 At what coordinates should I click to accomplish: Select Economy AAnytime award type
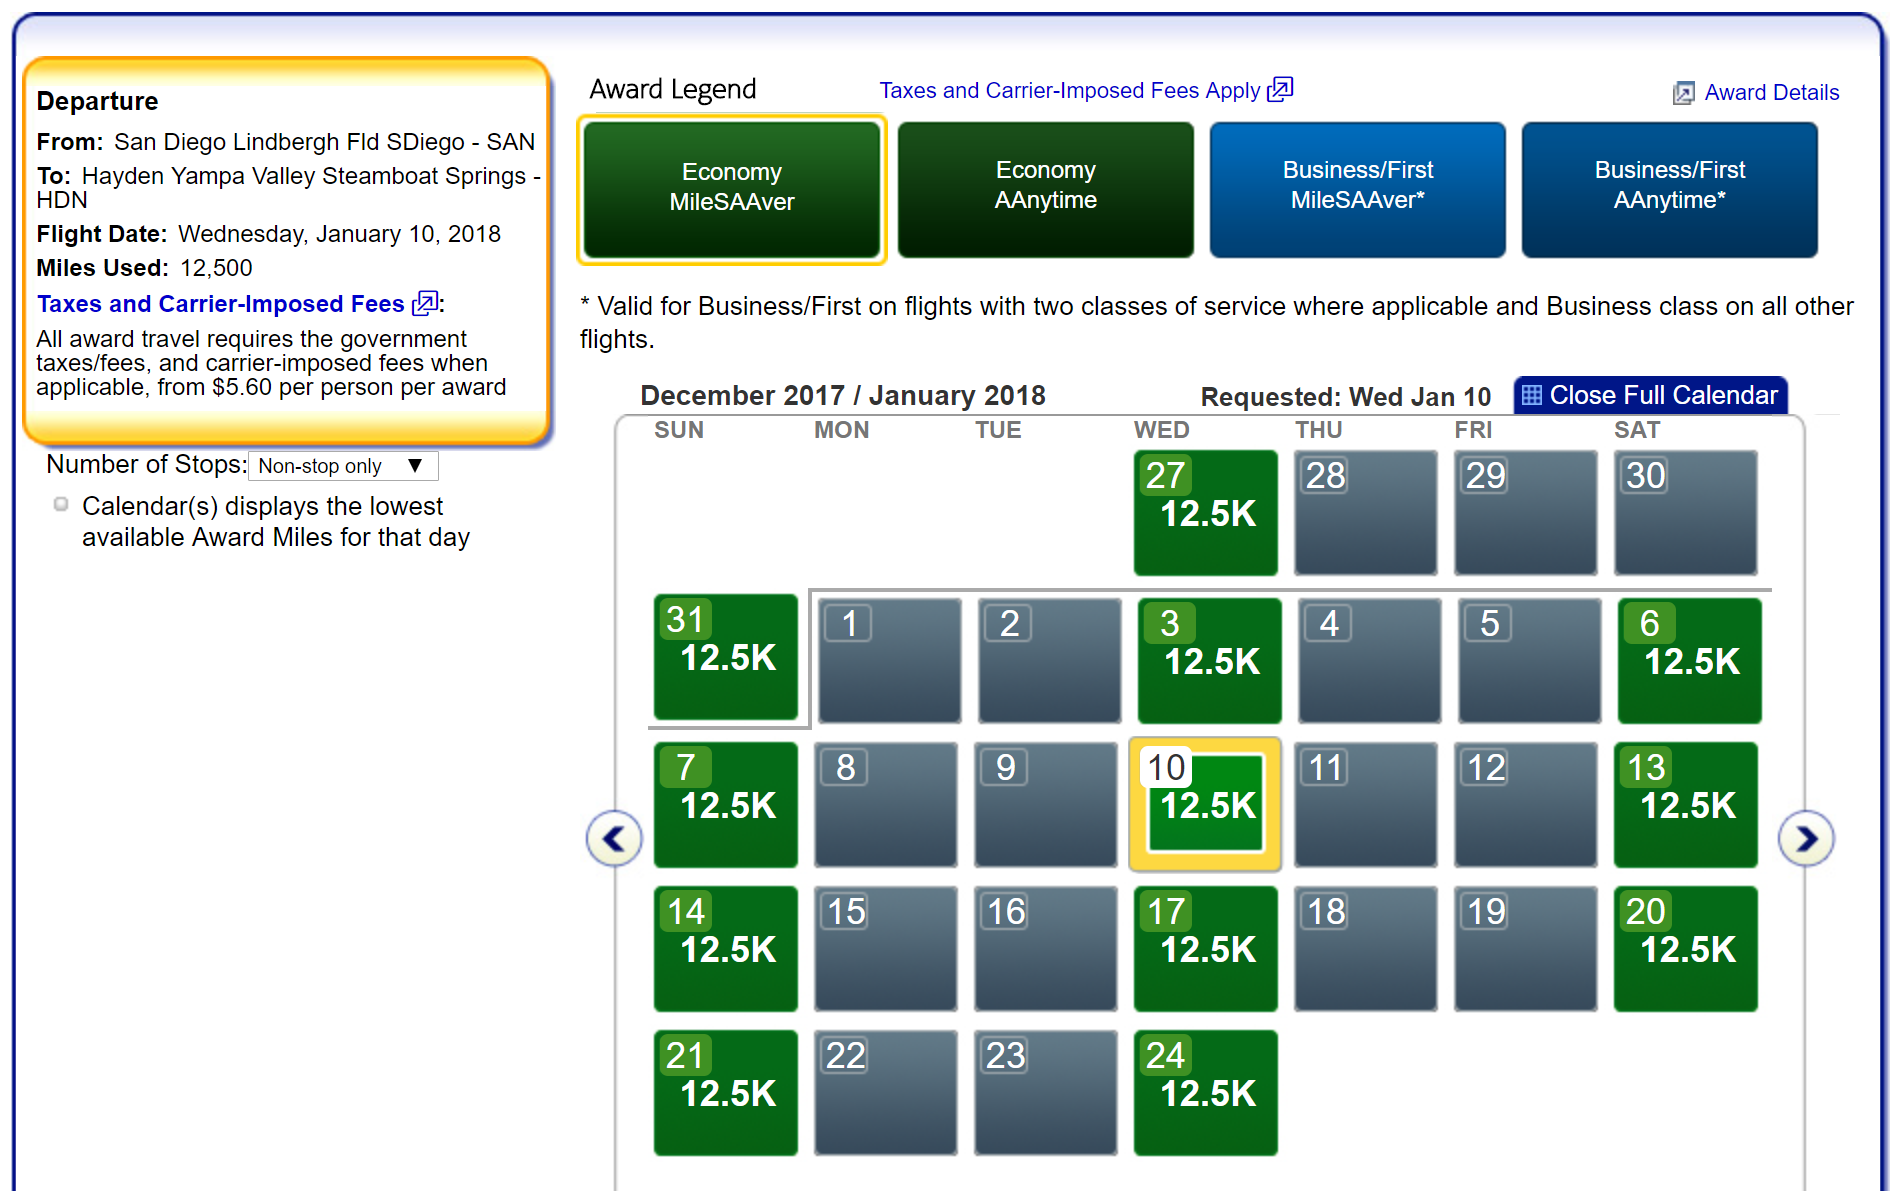coord(1045,188)
